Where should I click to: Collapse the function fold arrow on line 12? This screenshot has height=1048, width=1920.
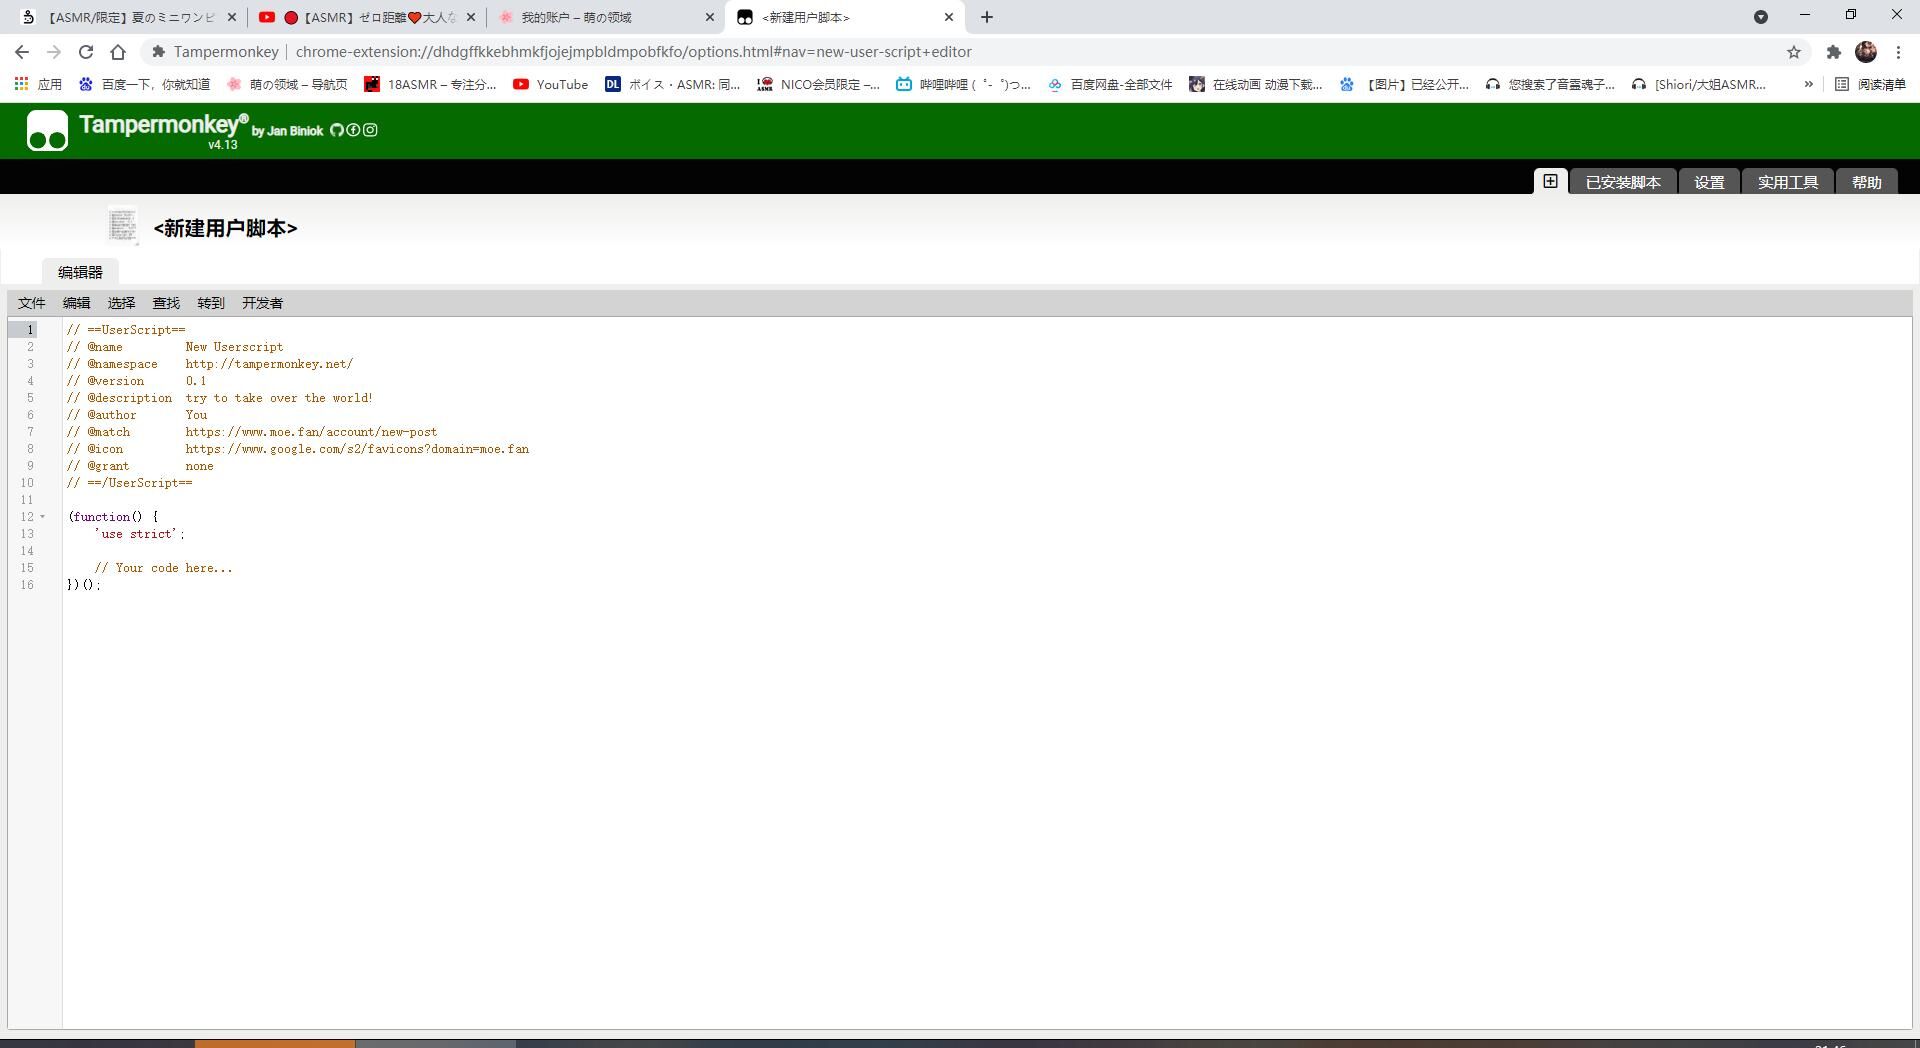click(x=42, y=517)
